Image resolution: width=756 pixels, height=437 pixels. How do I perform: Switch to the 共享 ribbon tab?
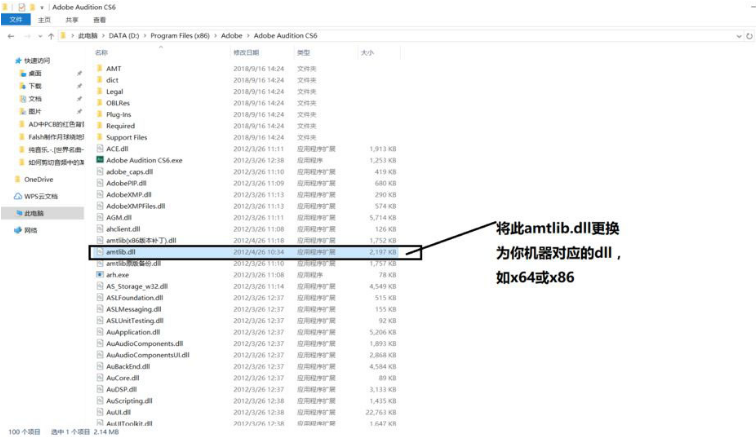pyautogui.click(x=72, y=20)
